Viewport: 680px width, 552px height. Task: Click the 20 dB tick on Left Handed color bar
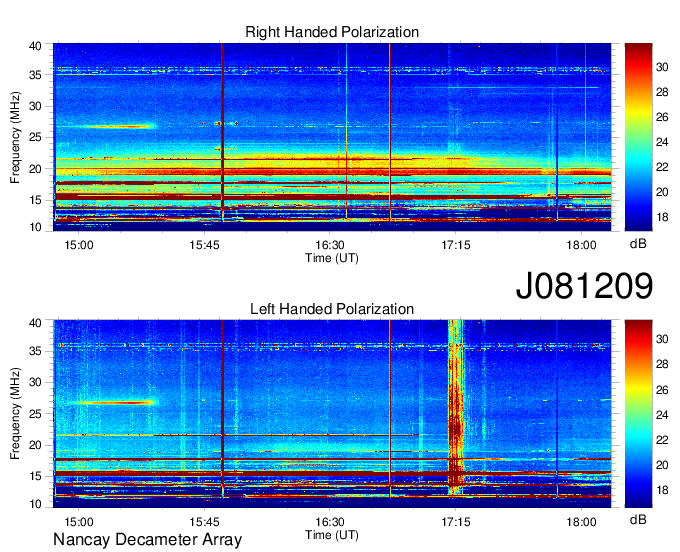click(x=662, y=466)
